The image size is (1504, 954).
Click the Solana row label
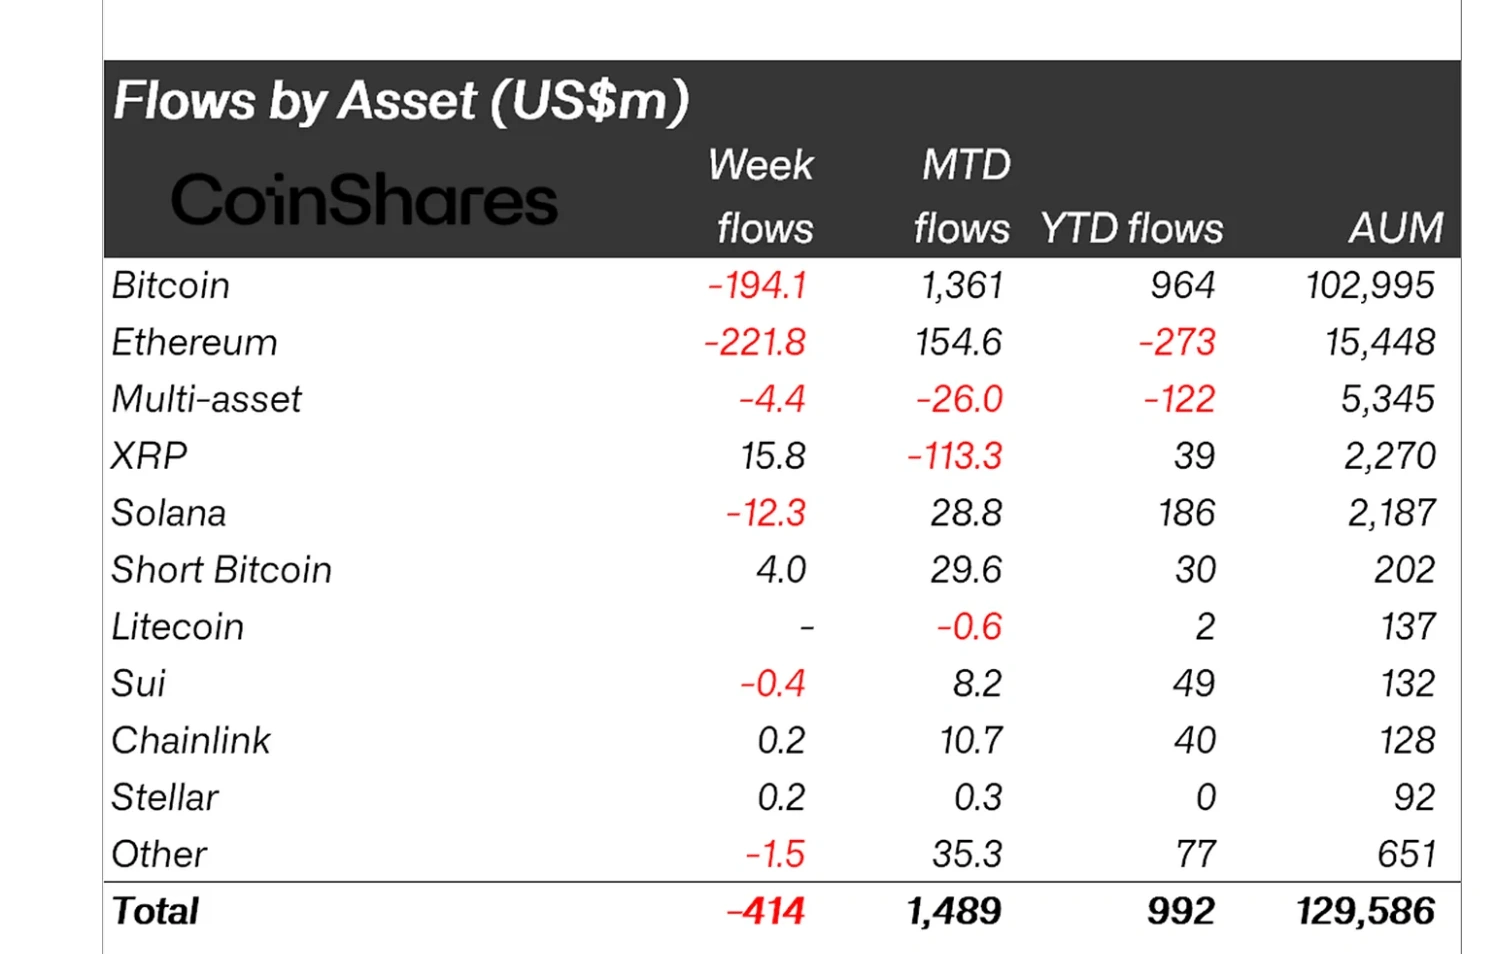(169, 514)
